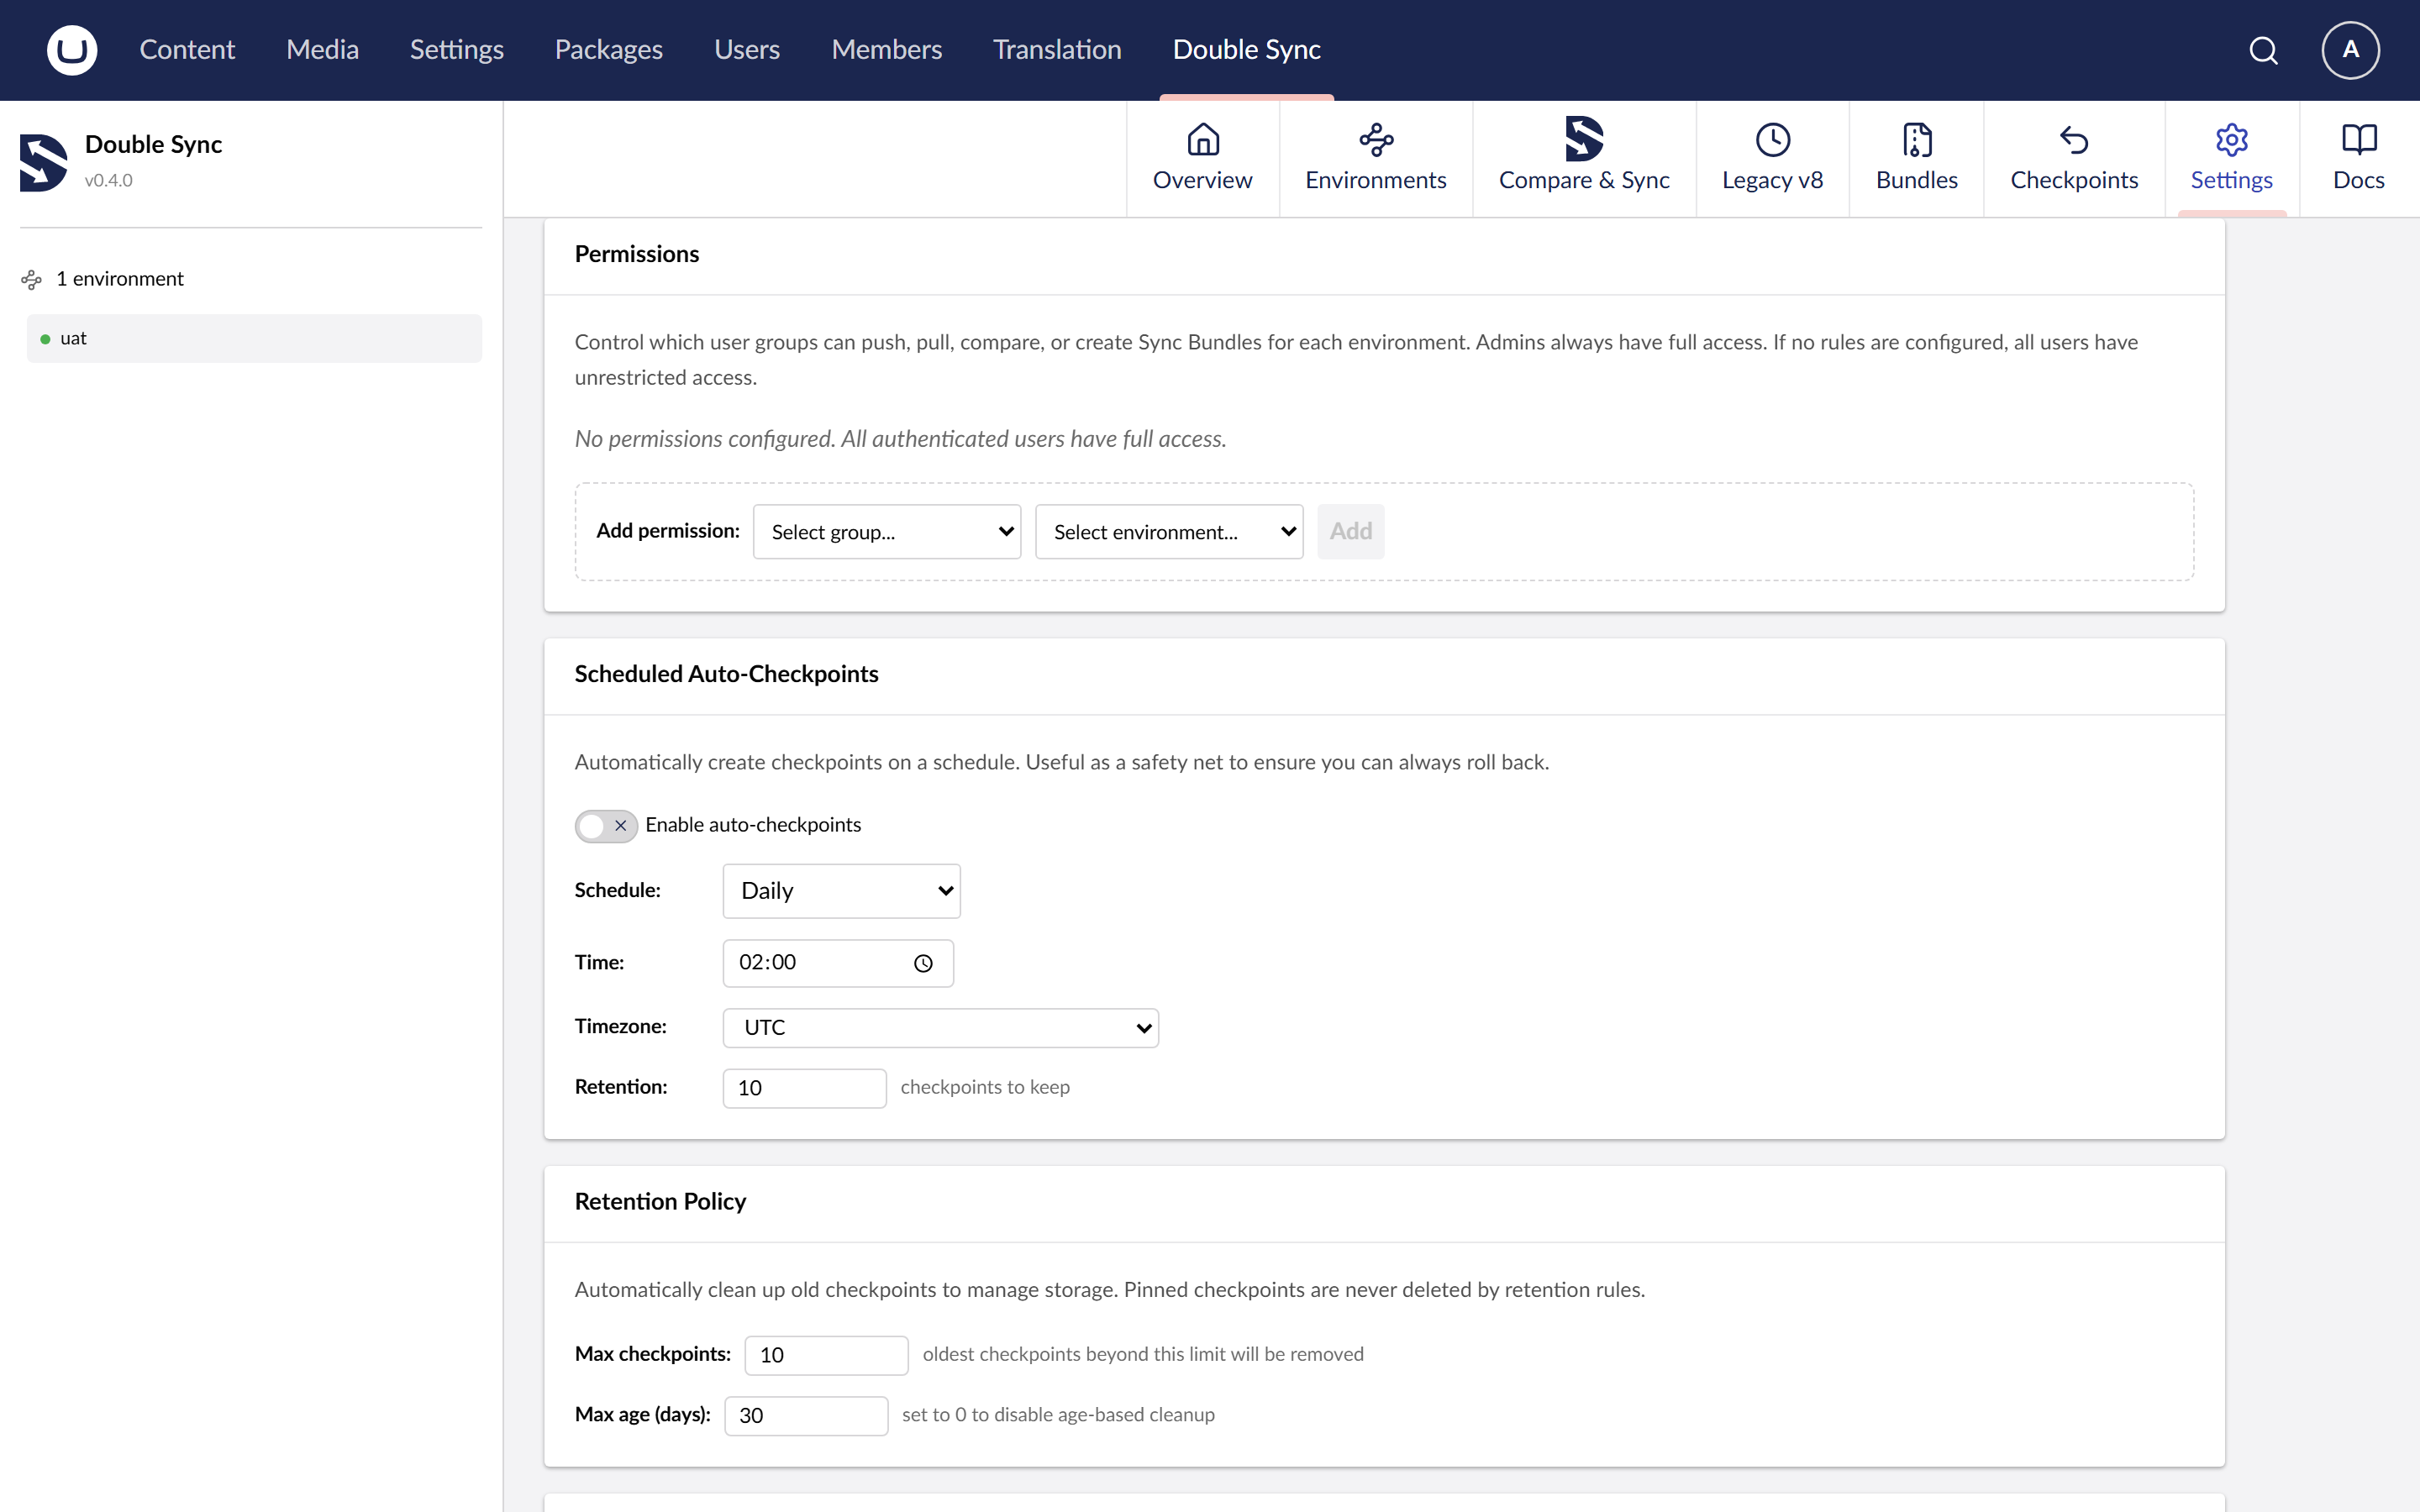Image resolution: width=2420 pixels, height=1512 pixels.
Task: Select the uat environment
Action: coord(254,339)
